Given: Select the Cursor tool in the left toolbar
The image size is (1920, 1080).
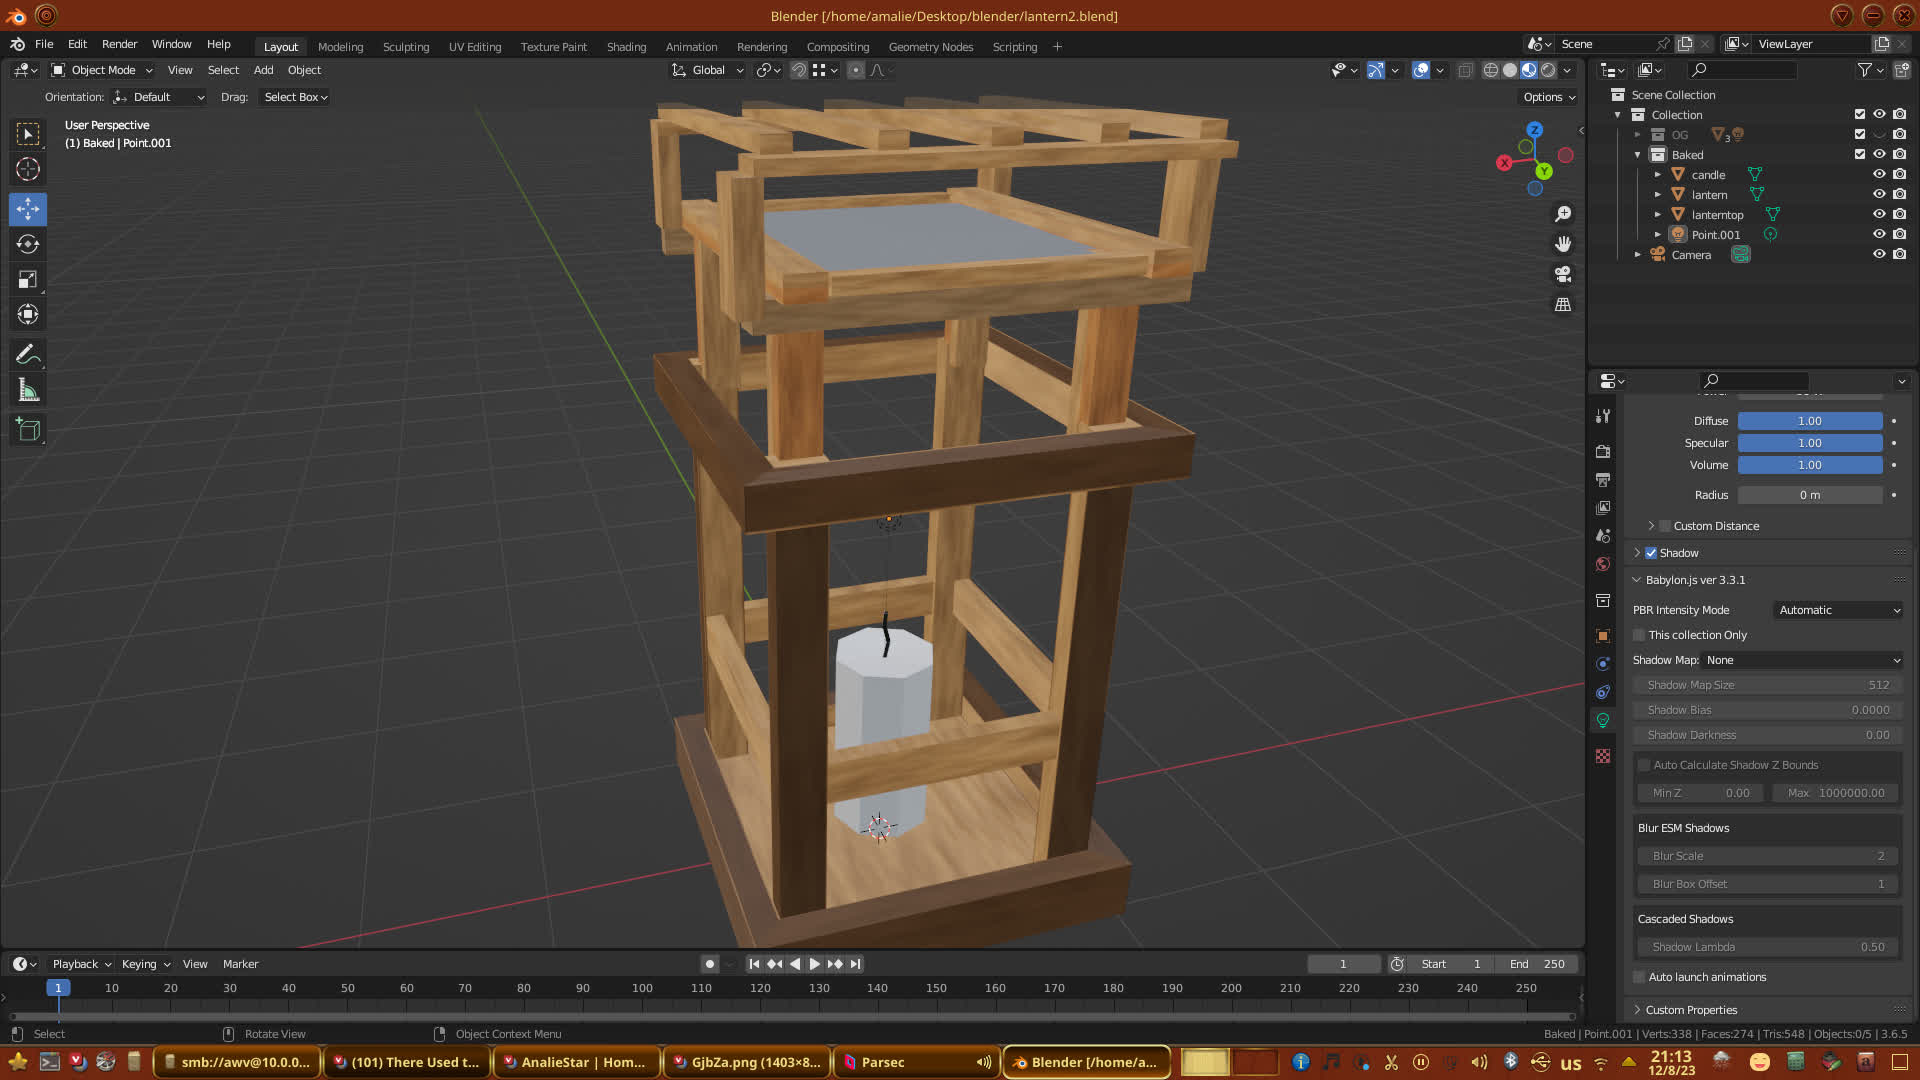Looking at the screenshot, I should (x=28, y=169).
